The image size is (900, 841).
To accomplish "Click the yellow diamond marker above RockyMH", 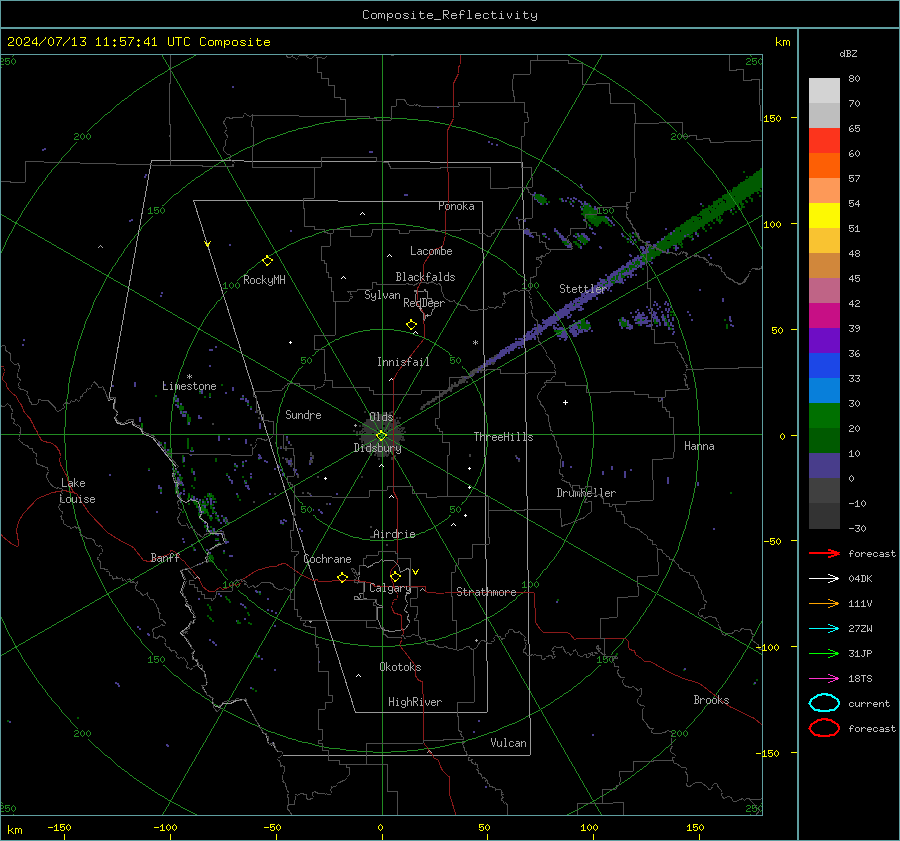I will [x=267, y=261].
